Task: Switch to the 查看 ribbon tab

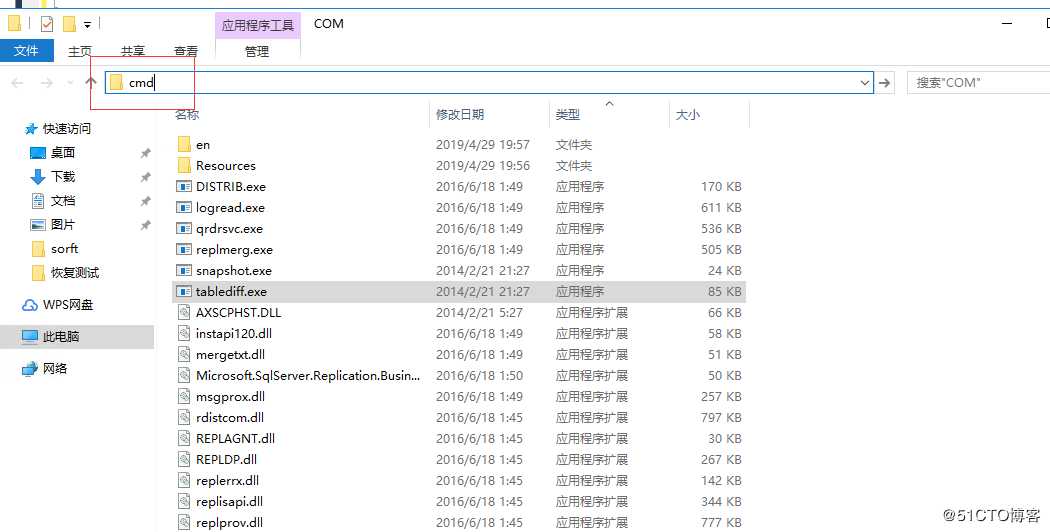Action: (x=185, y=51)
